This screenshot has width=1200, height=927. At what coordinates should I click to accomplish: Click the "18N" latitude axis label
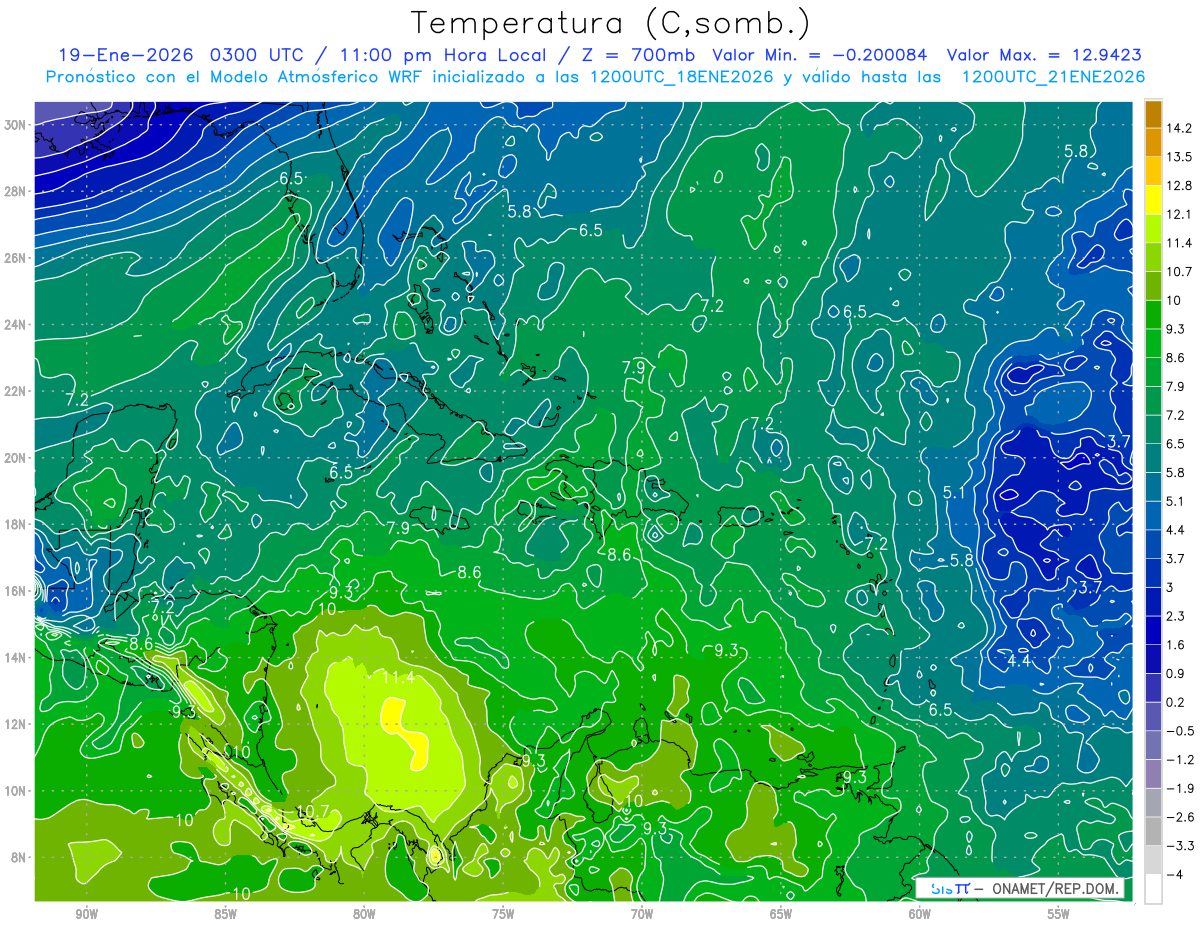[x=16, y=524]
